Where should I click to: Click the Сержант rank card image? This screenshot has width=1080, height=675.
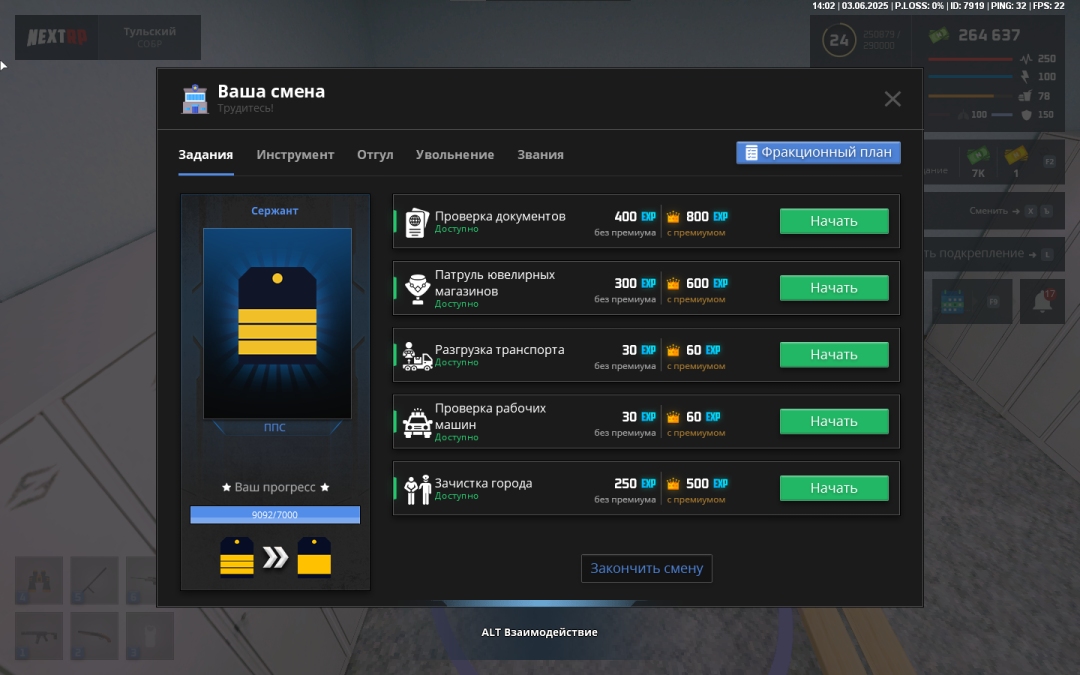coord(277,323)
